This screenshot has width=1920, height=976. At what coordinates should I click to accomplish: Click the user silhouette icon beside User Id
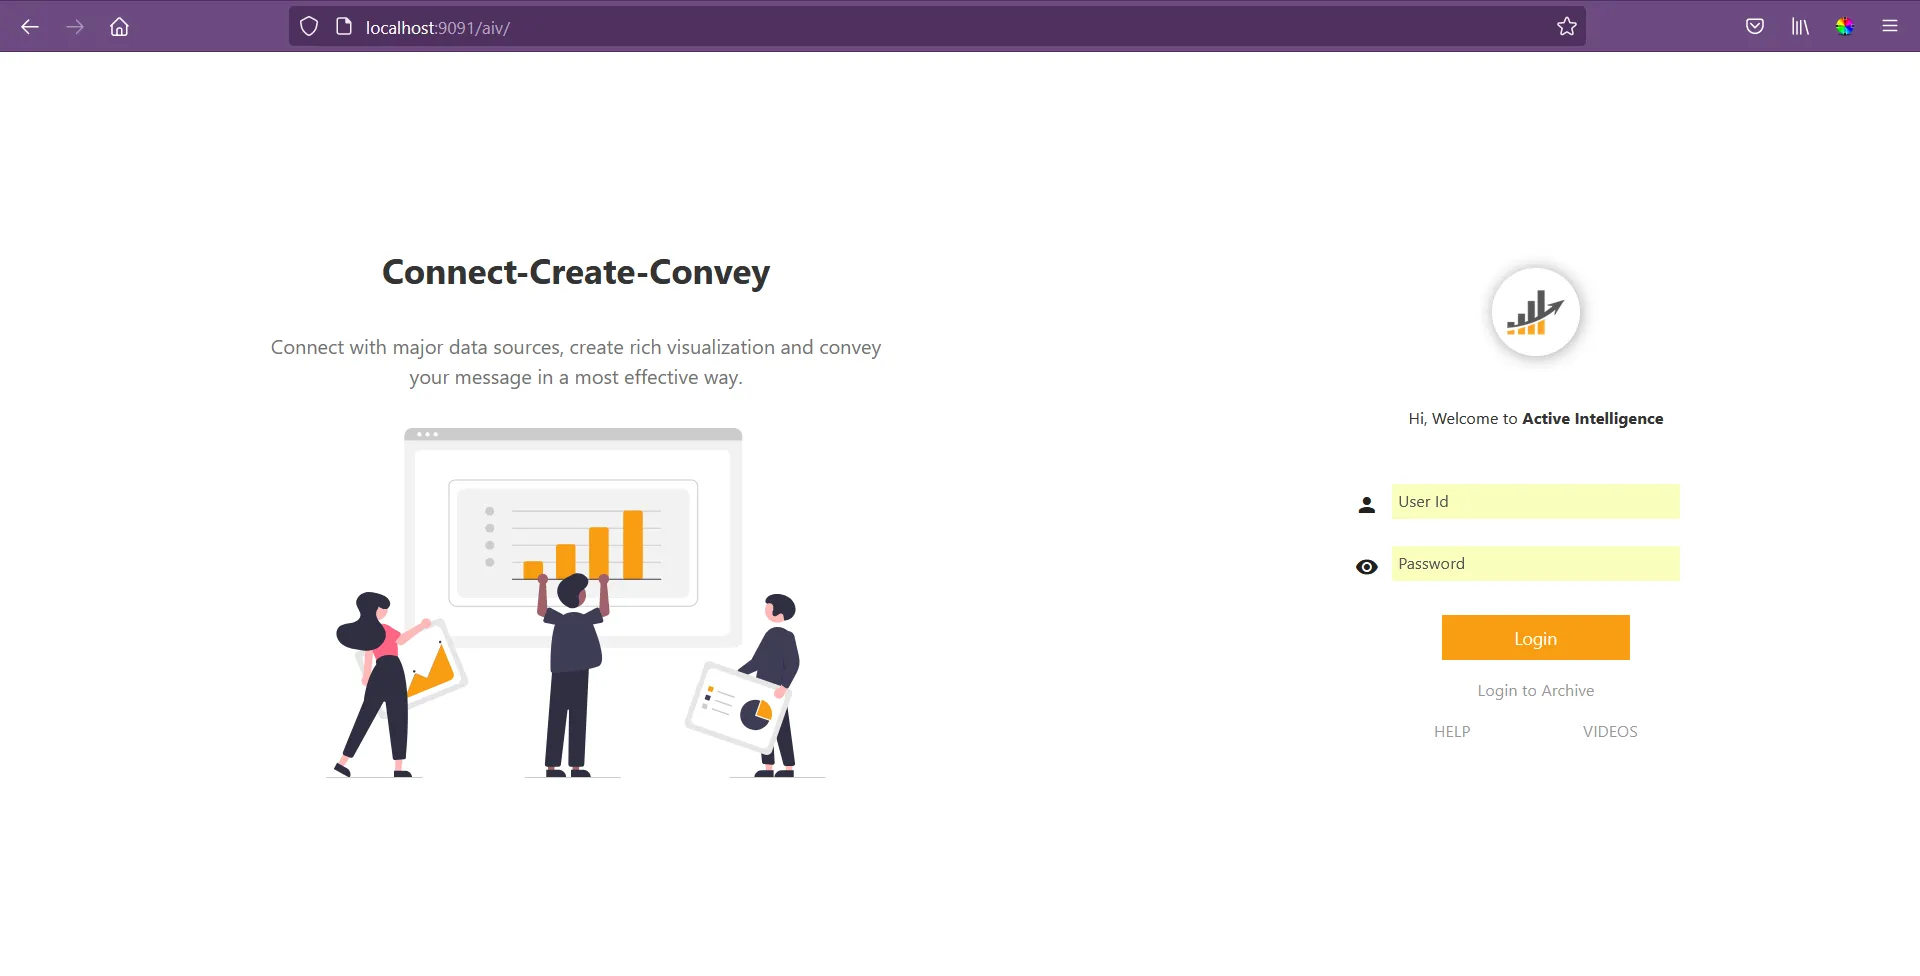click(x=1367, y=505)
